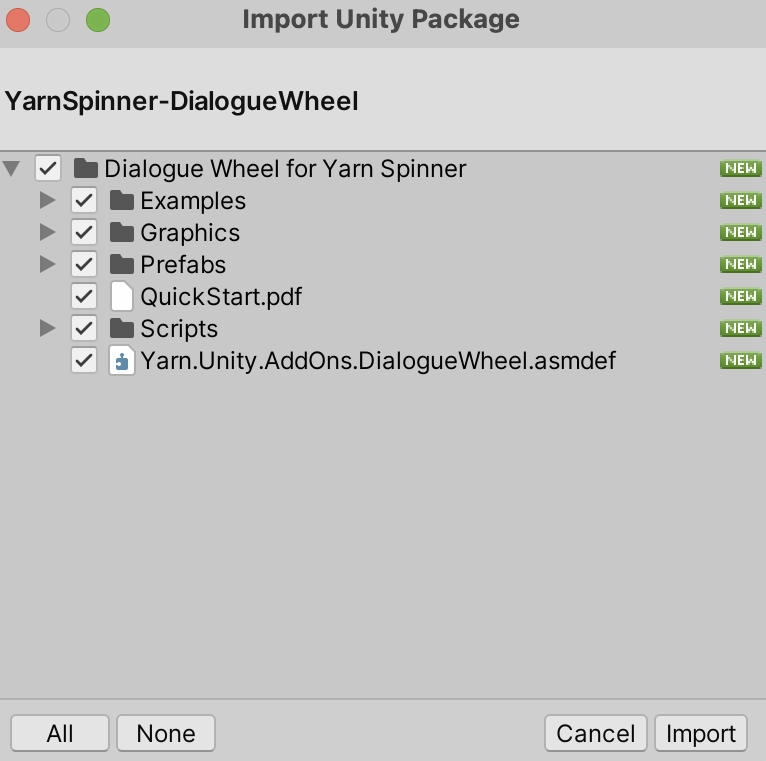This screenshot has width=766, height=761.
Task: Uncheck the QuickStart.pdf checkbox
Action: [x=84, y=296]
